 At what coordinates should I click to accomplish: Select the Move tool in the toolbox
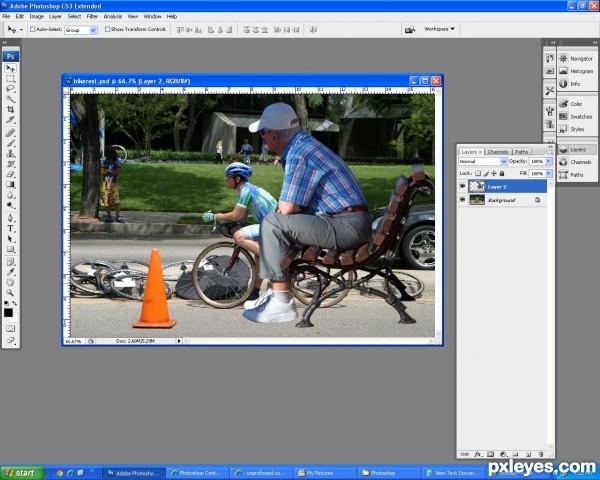point(10,69)
